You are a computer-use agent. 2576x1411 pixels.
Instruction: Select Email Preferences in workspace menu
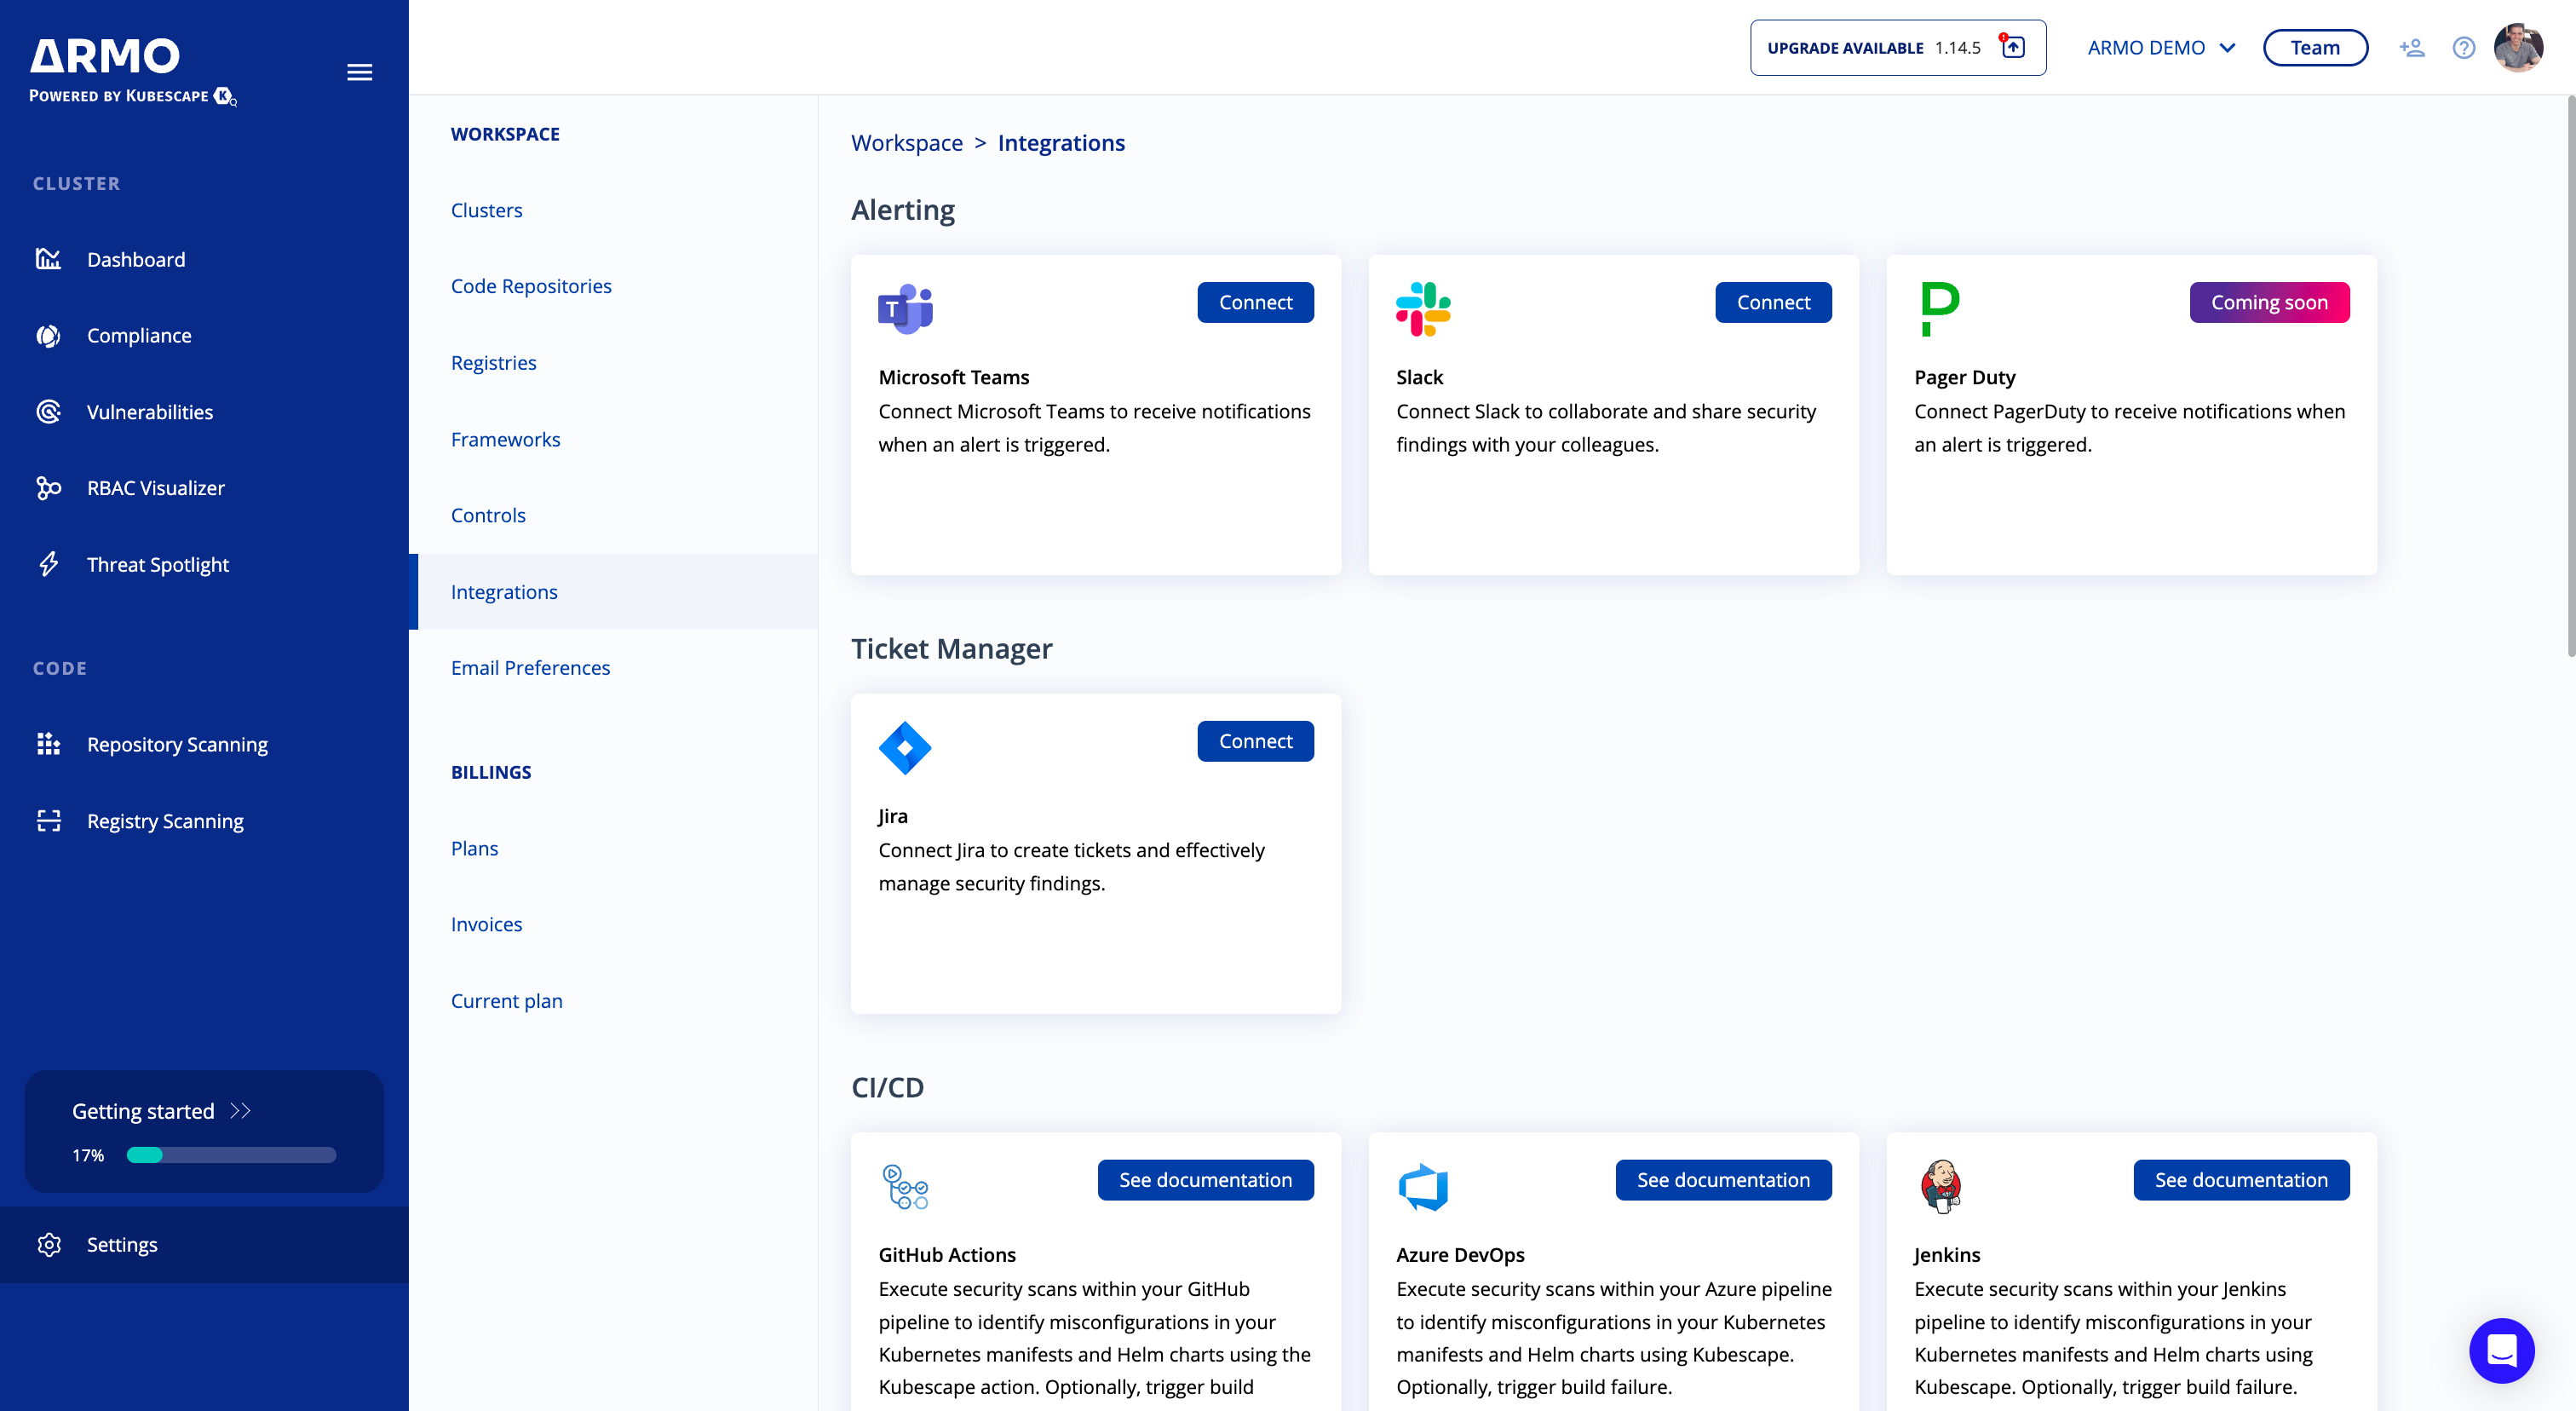click(x=530, y=668)
